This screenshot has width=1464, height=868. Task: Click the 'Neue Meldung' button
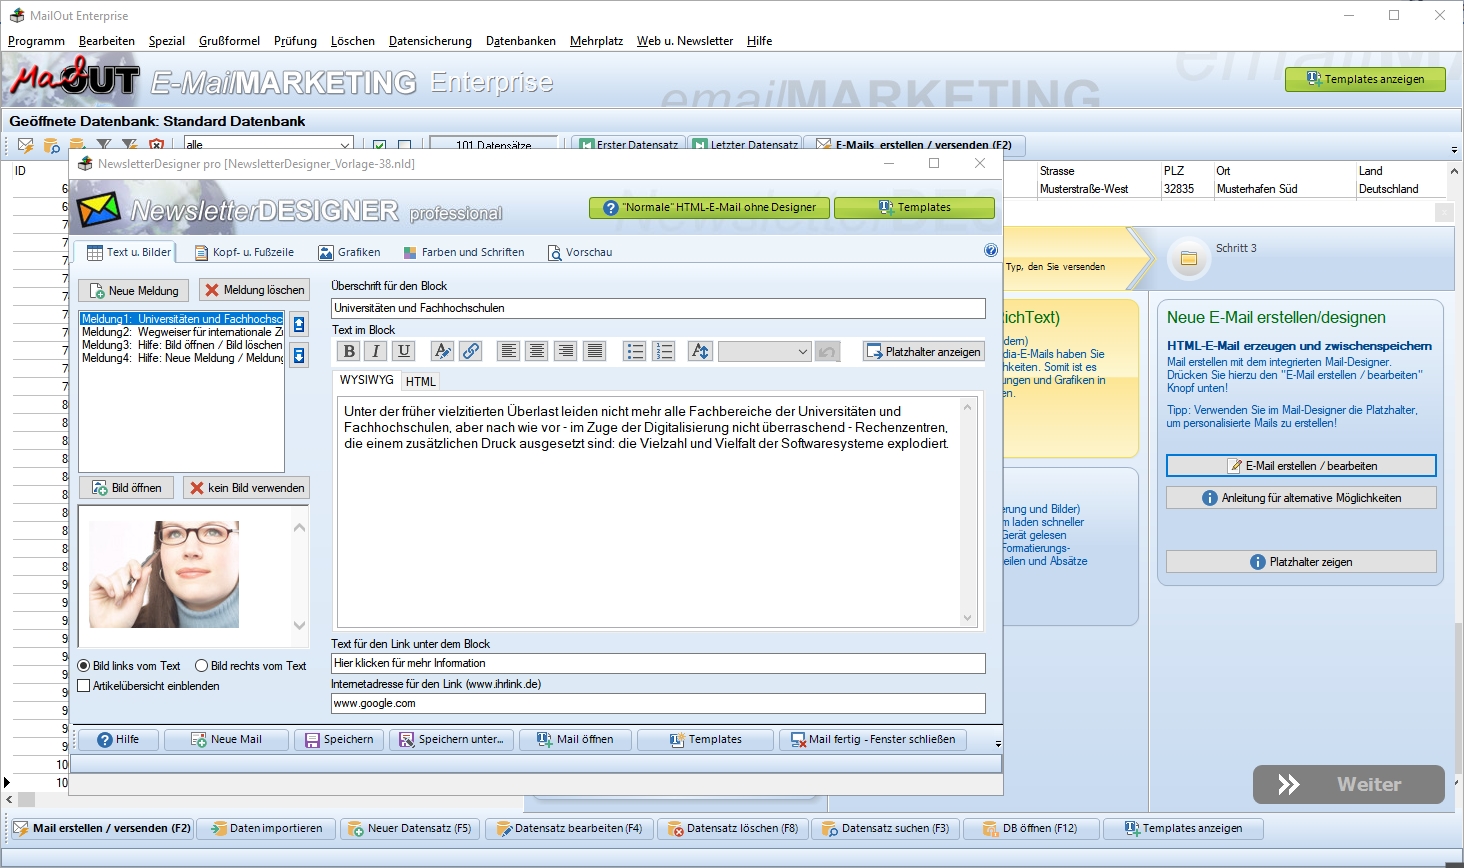(134, 291)
